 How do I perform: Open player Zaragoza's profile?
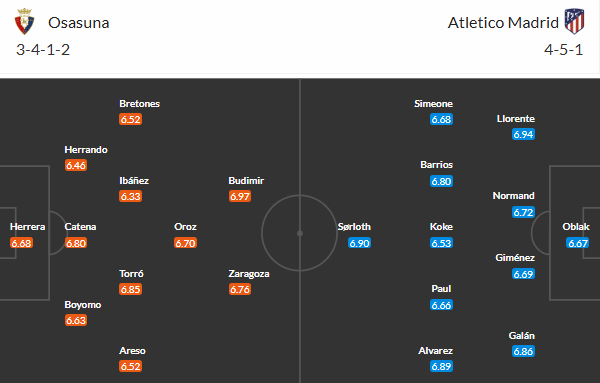click(249, 274)
